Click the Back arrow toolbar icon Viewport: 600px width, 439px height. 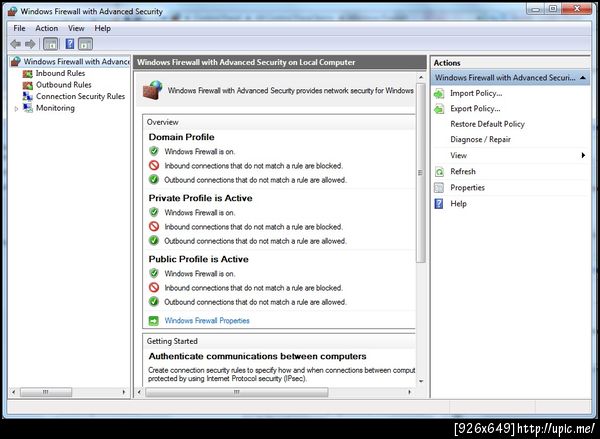tap(16, 44)
